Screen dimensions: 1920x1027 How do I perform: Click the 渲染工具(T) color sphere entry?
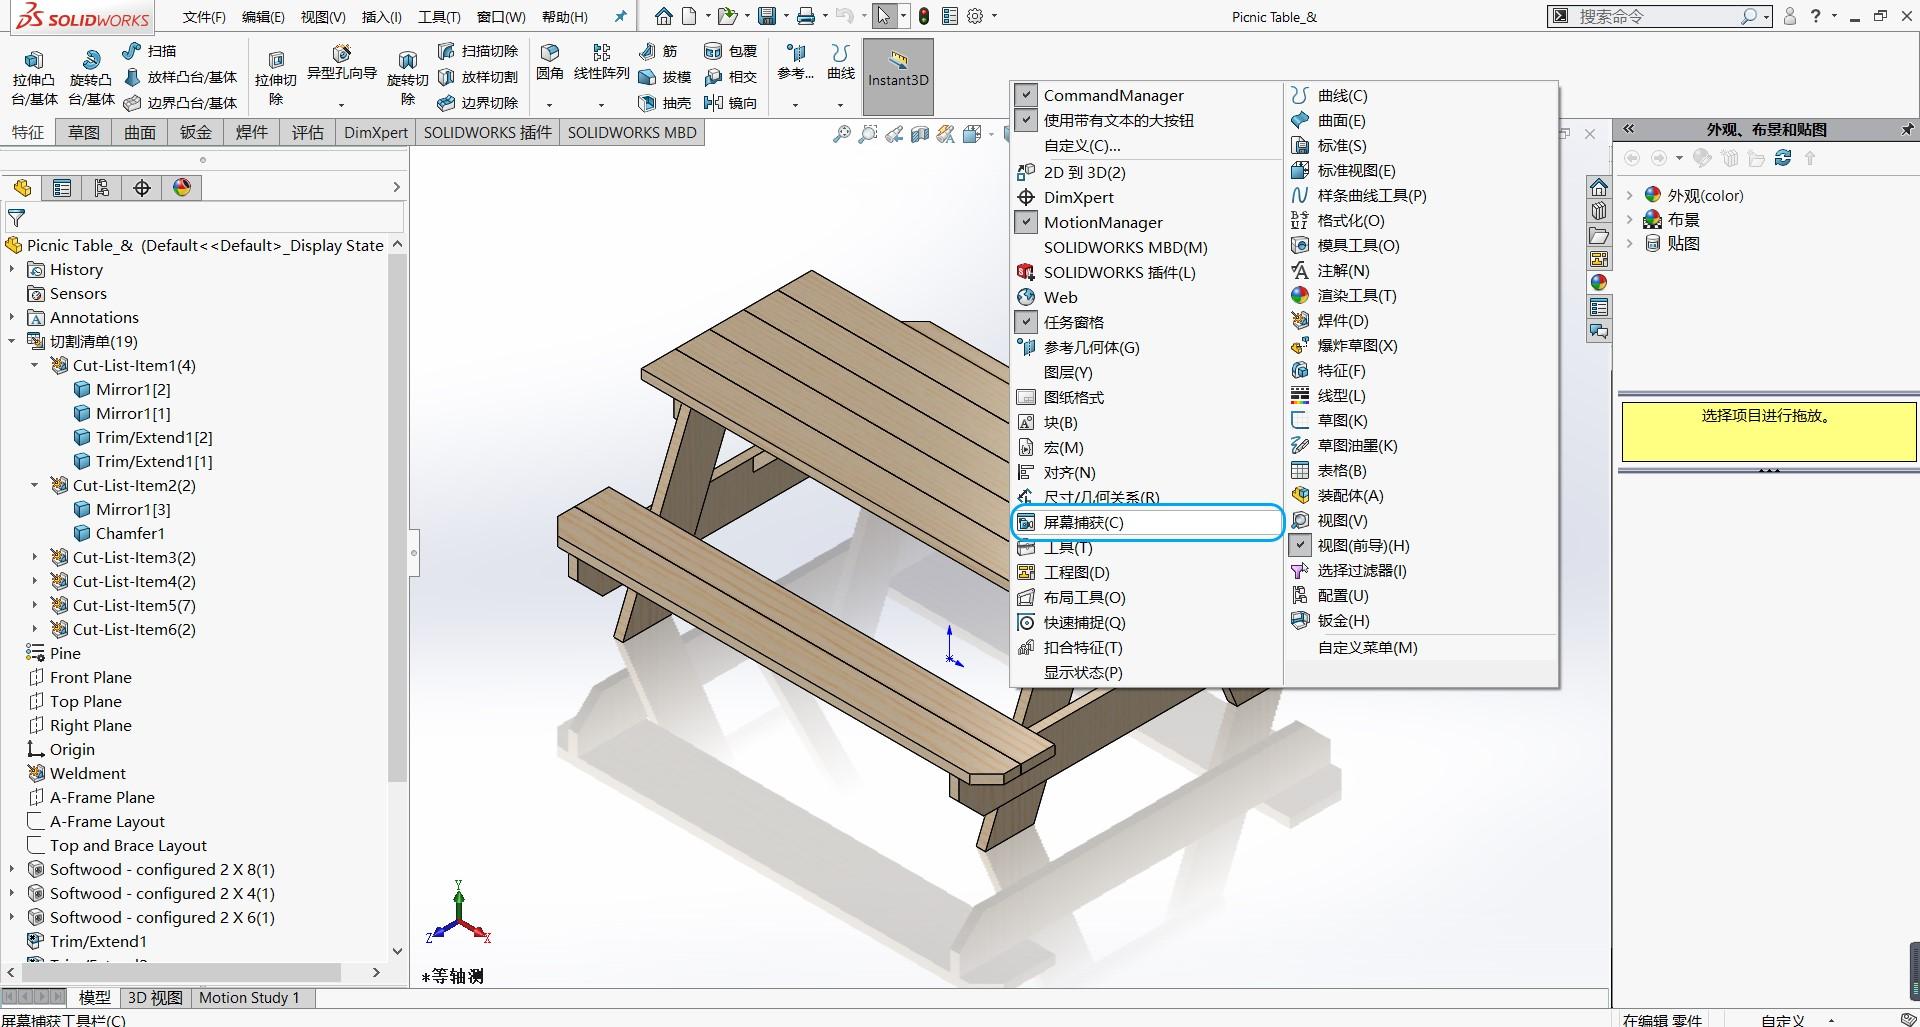point(1343,295)
